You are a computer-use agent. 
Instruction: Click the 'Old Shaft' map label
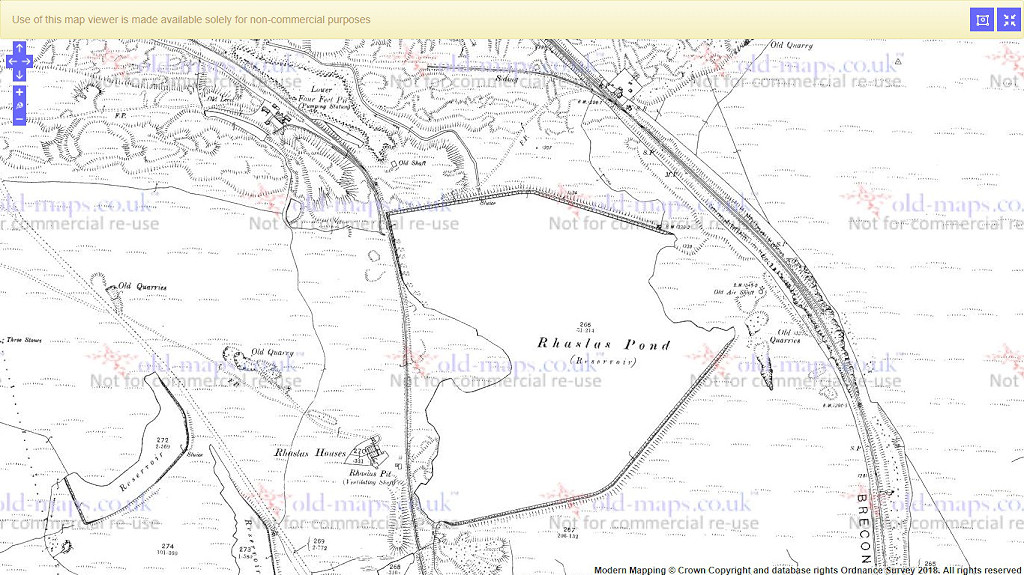[412, 163]
